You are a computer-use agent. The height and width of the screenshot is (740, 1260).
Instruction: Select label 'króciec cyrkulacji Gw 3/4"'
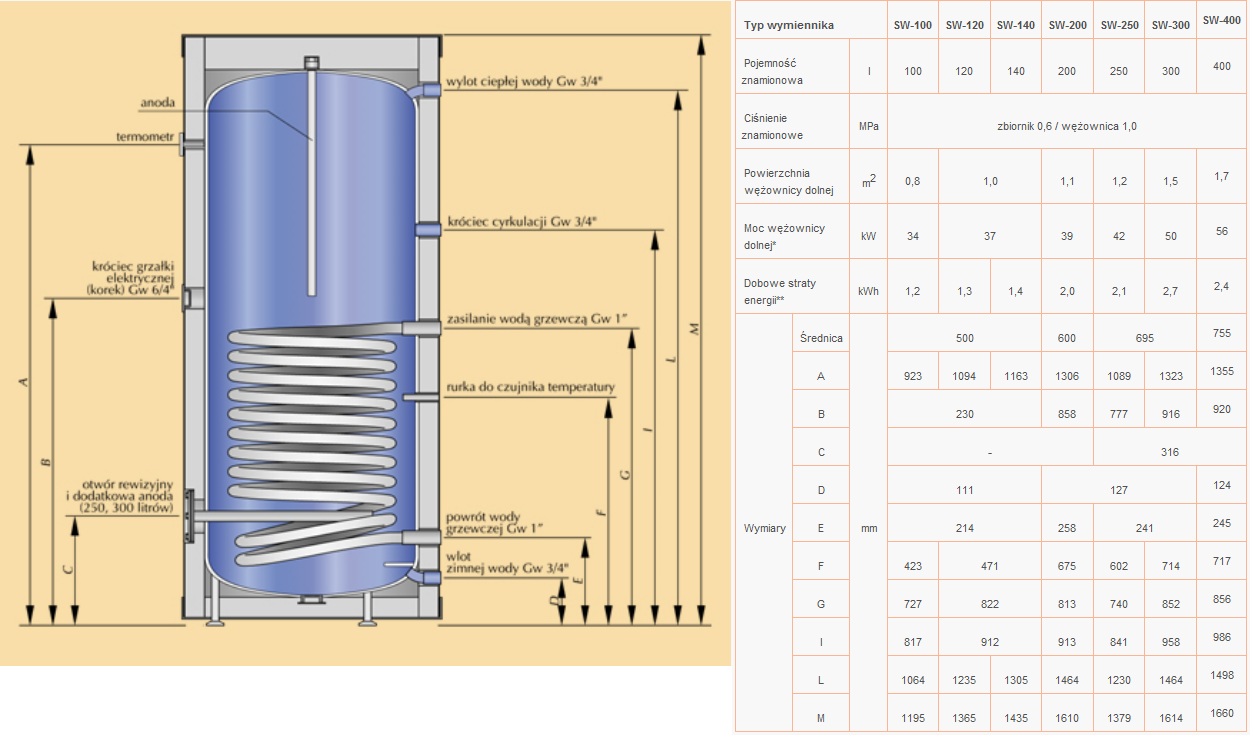522,222
